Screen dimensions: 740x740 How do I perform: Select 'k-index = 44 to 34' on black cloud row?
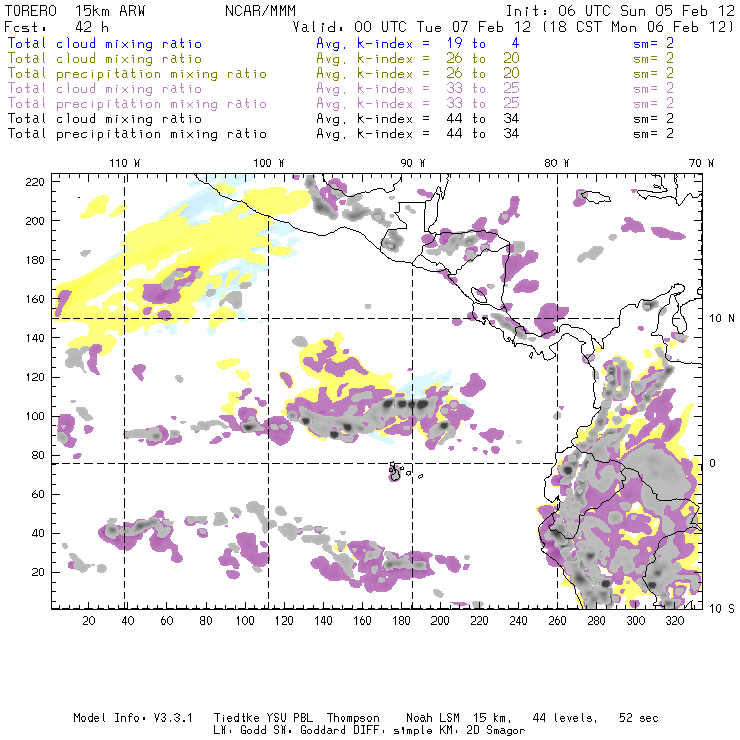[438, 119]
